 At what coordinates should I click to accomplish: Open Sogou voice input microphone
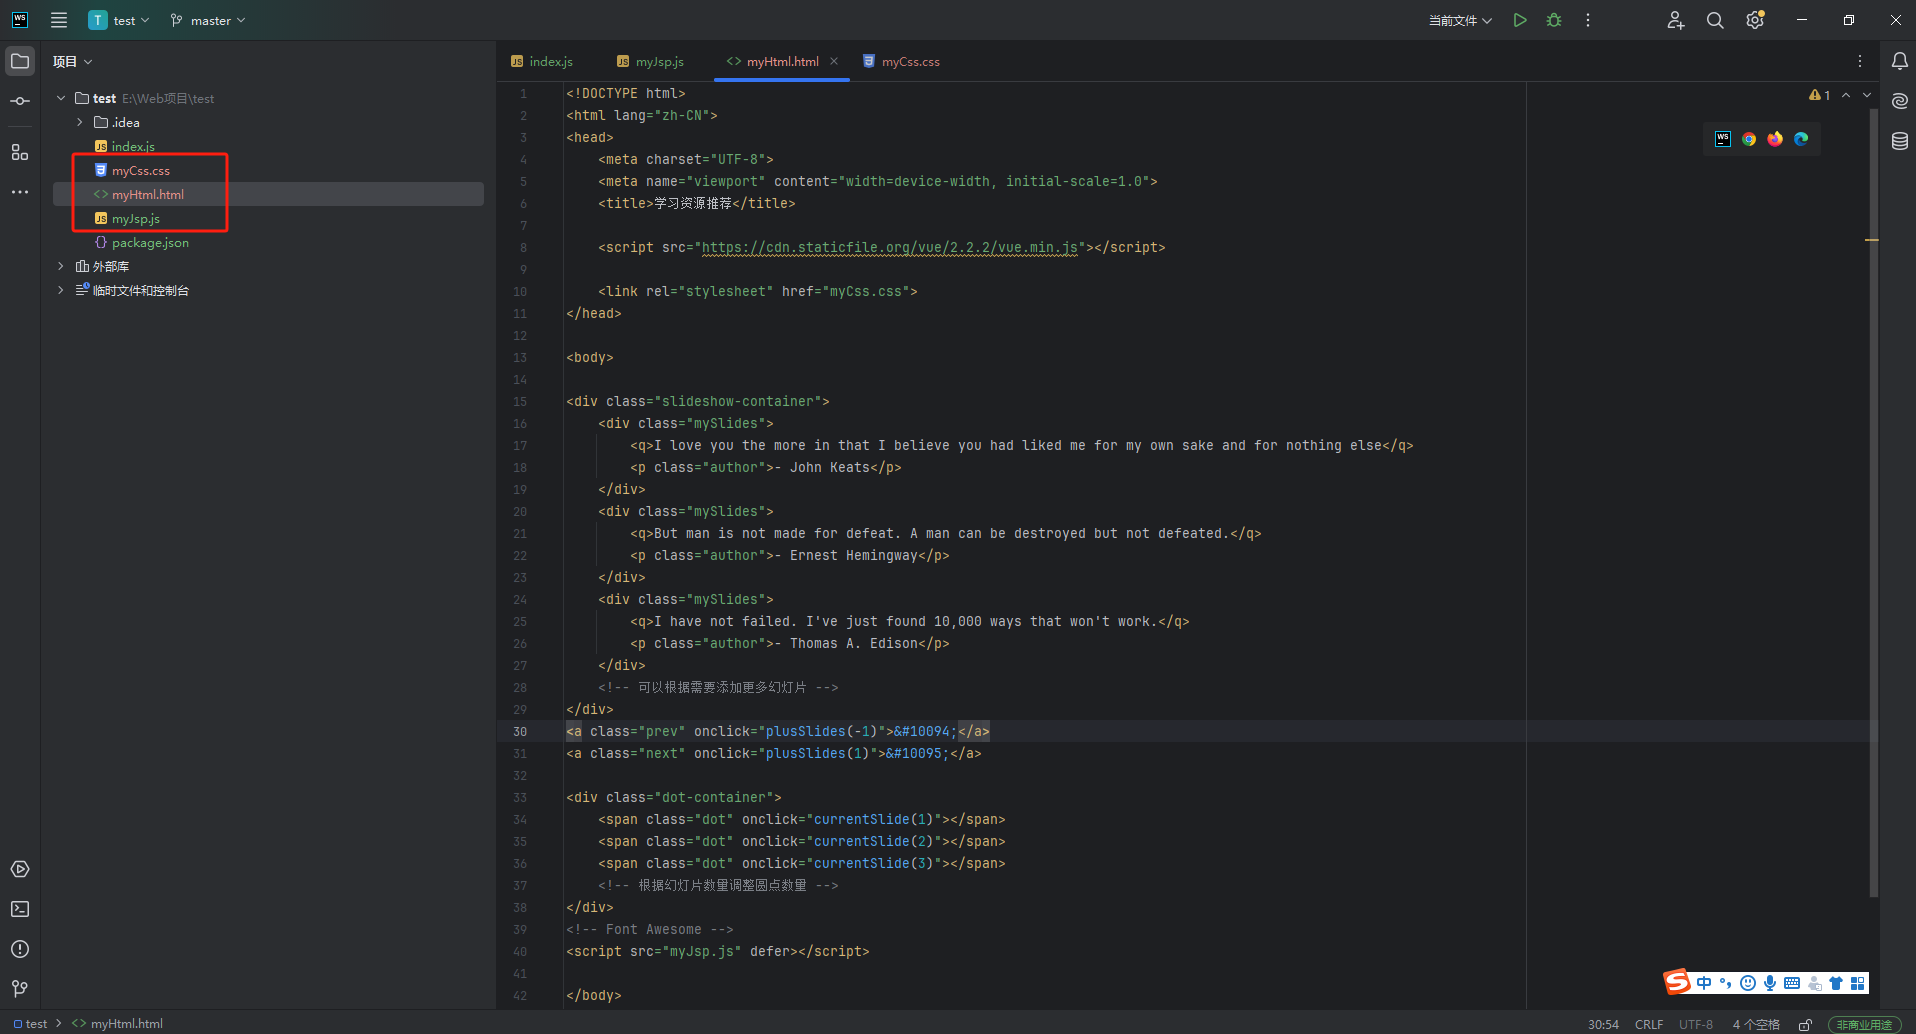[1770, 983]
